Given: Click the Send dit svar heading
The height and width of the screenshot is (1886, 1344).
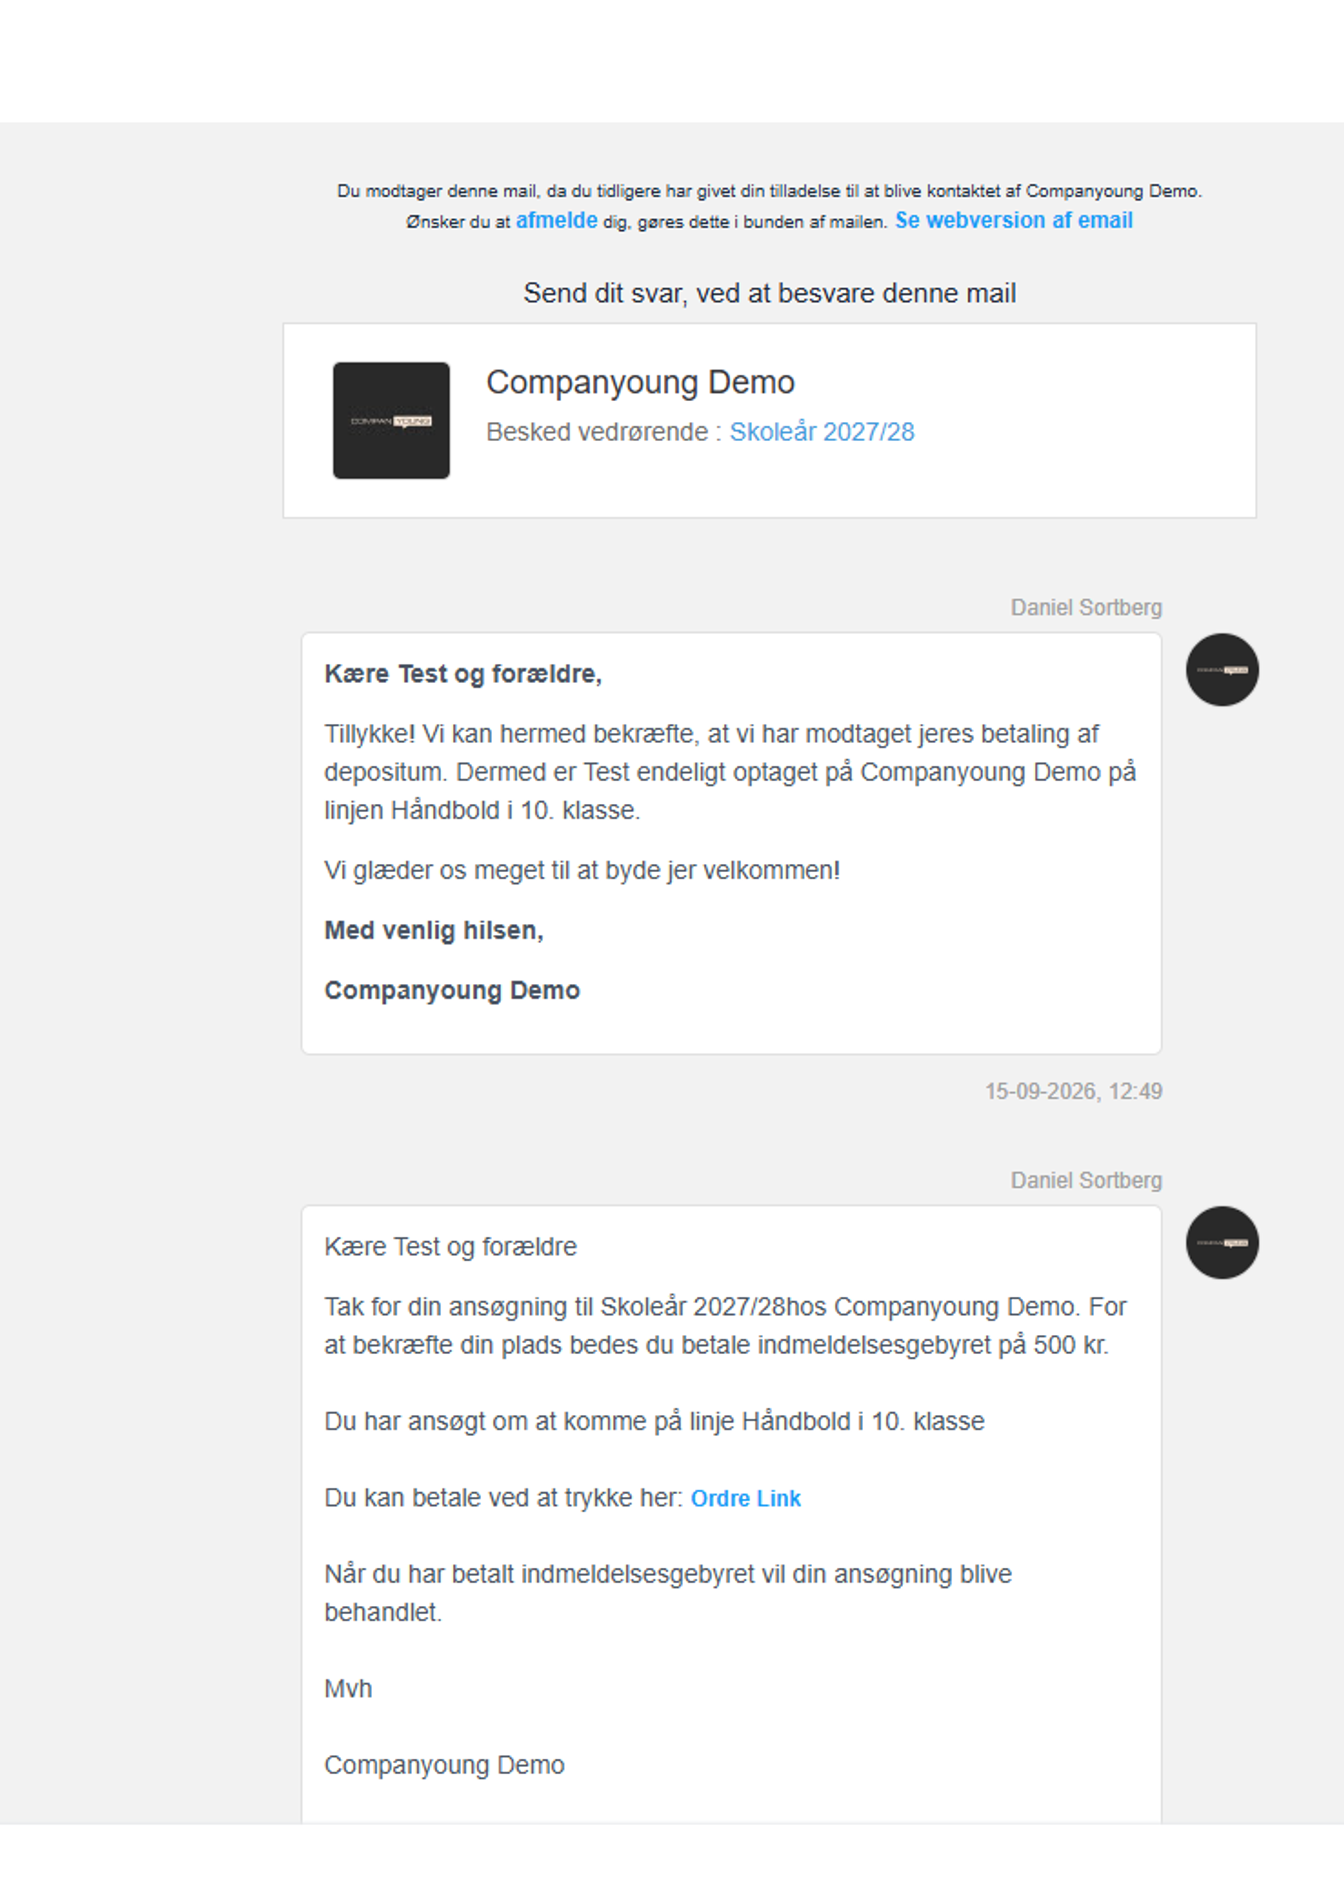Looking at the screenshot, I should (770, 293).
